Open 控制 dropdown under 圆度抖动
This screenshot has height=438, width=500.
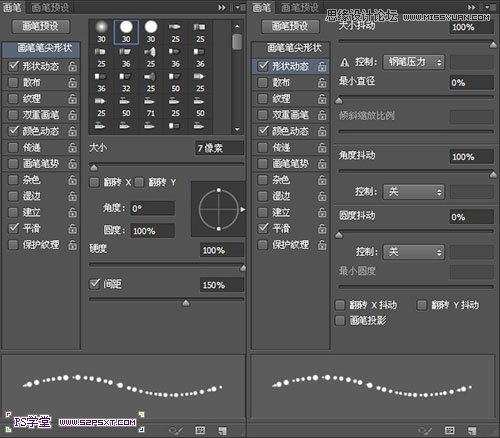pyautogui.click(x=413, y=252)
